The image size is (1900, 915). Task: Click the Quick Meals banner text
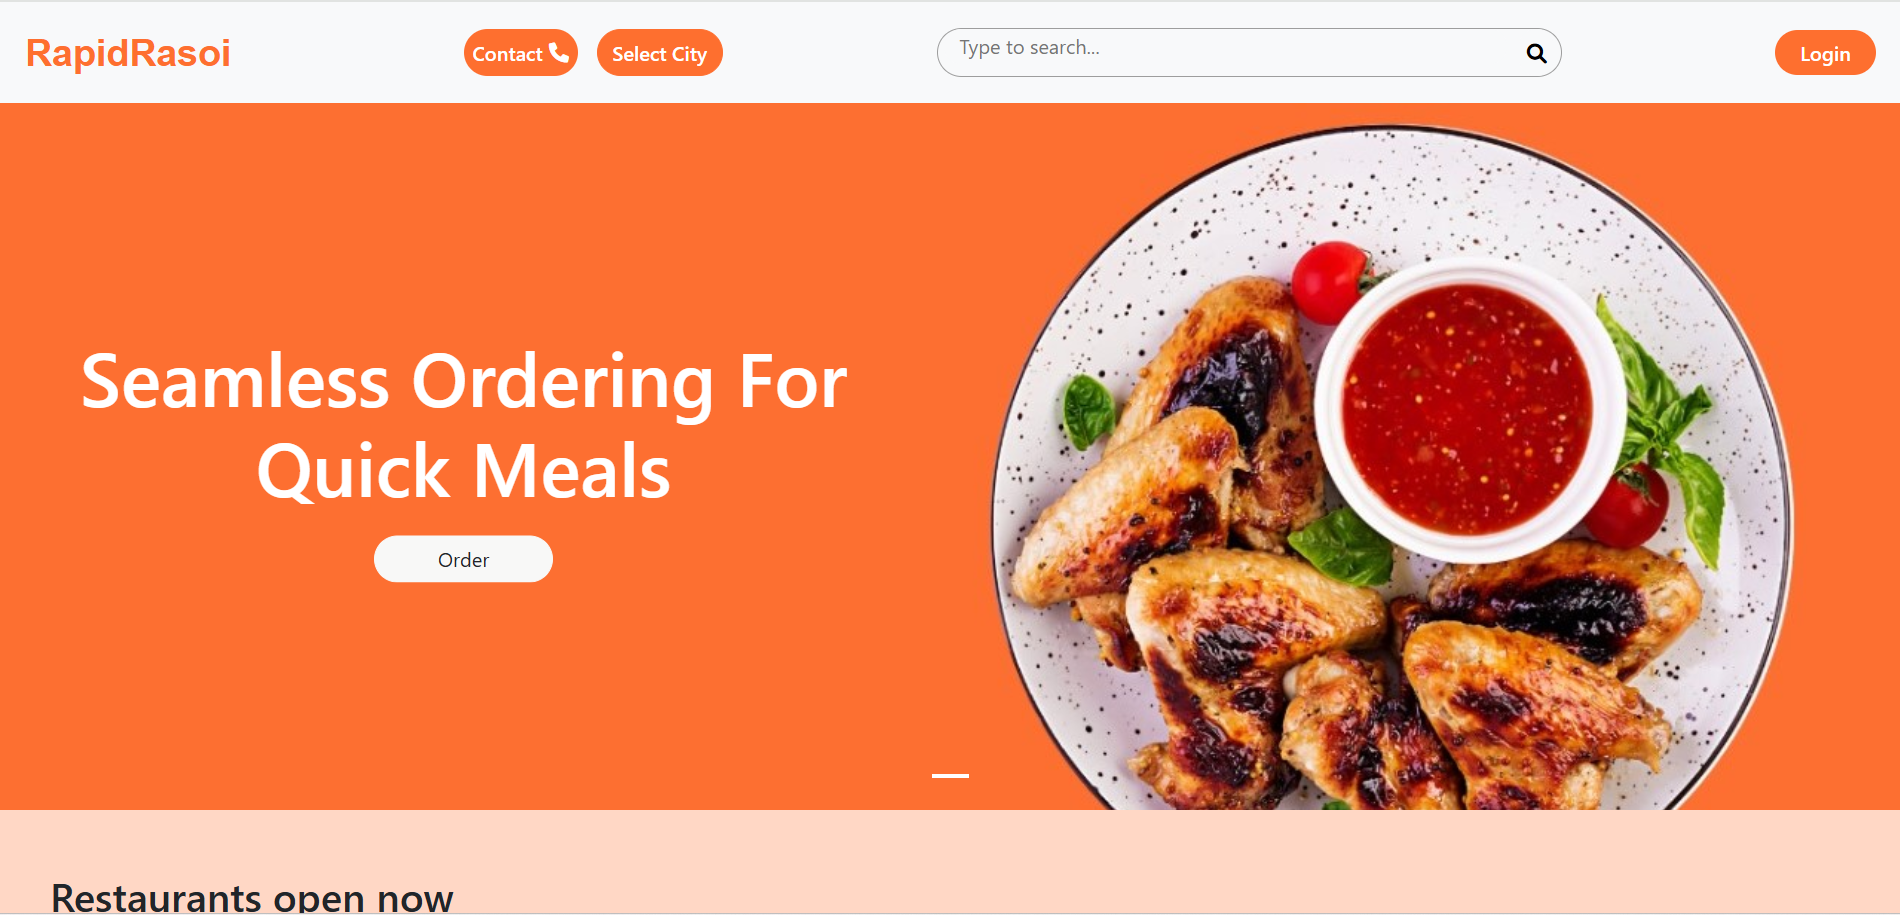(463, 471)
